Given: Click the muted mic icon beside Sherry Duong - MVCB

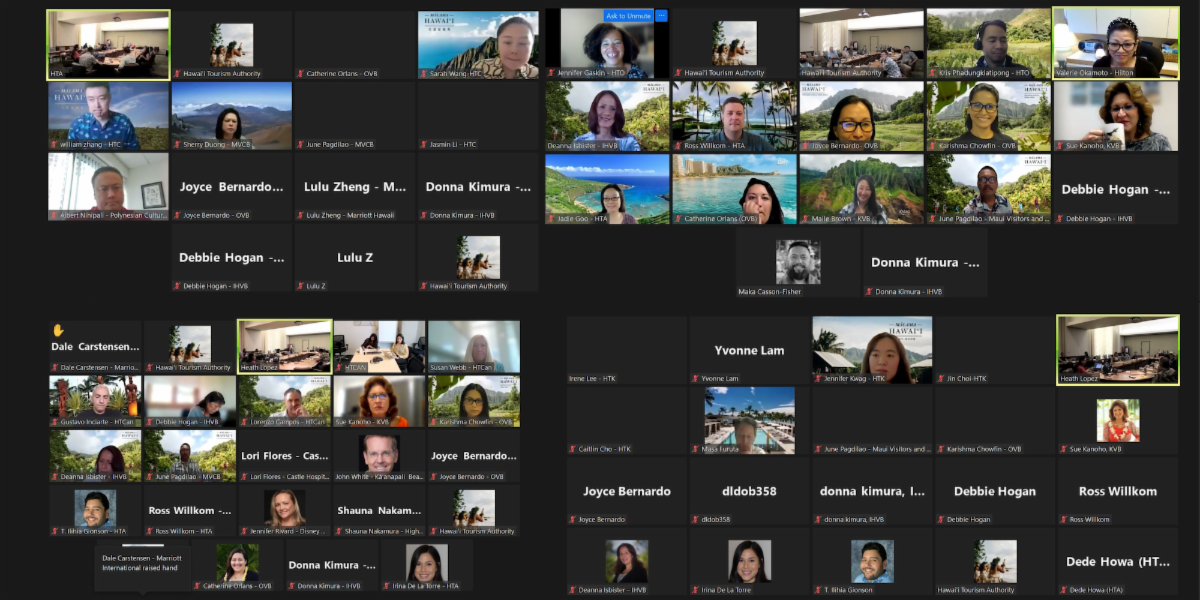Looking at the screenshot, I should 177,145.
